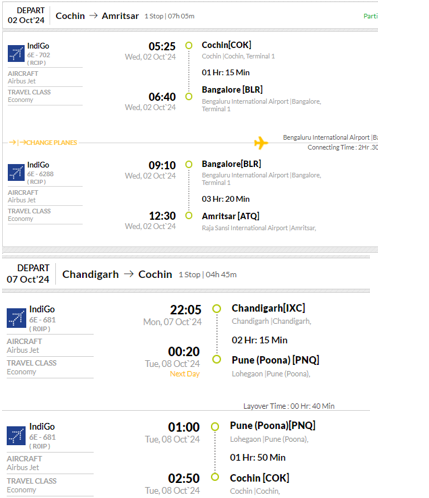Select the Pune (Poona) [PNQ] arrival heading
Screen dimensions: 429x498
click(x=275, y=360)
